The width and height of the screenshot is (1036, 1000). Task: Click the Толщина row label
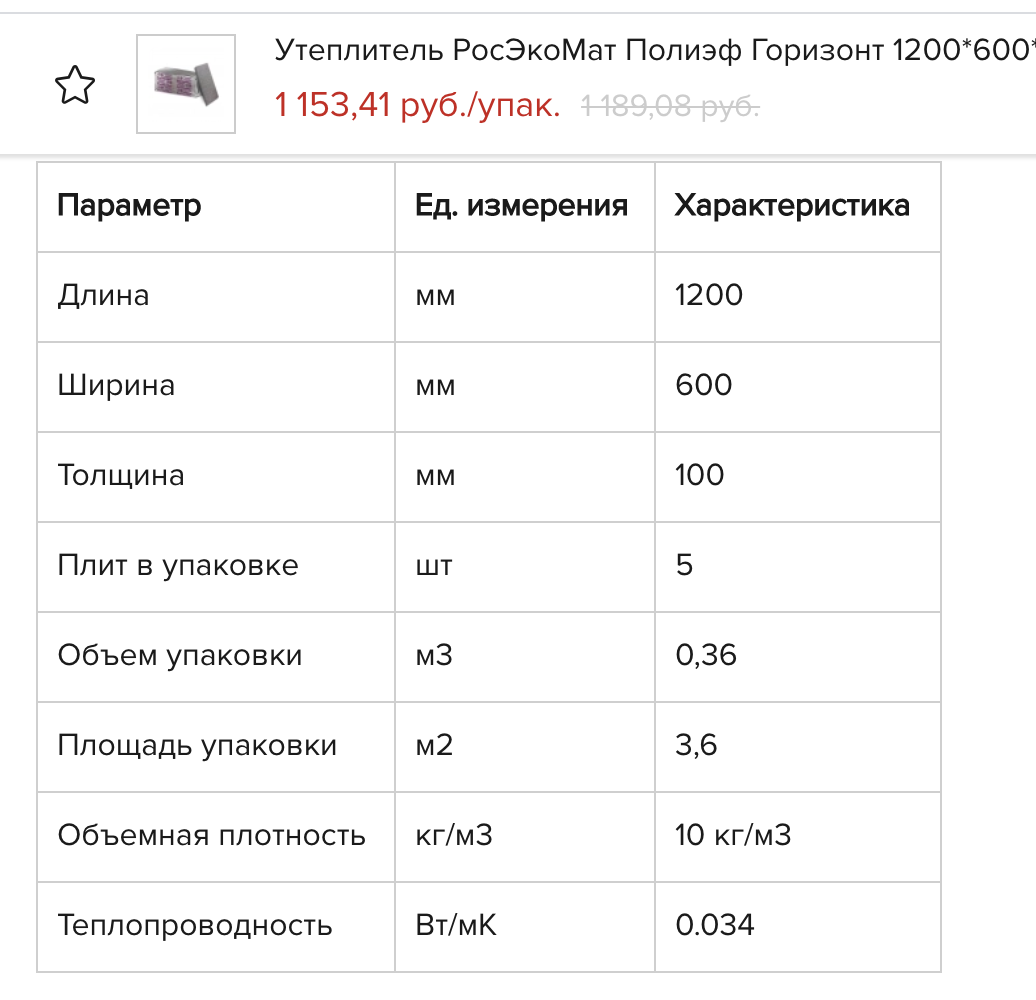121,476
